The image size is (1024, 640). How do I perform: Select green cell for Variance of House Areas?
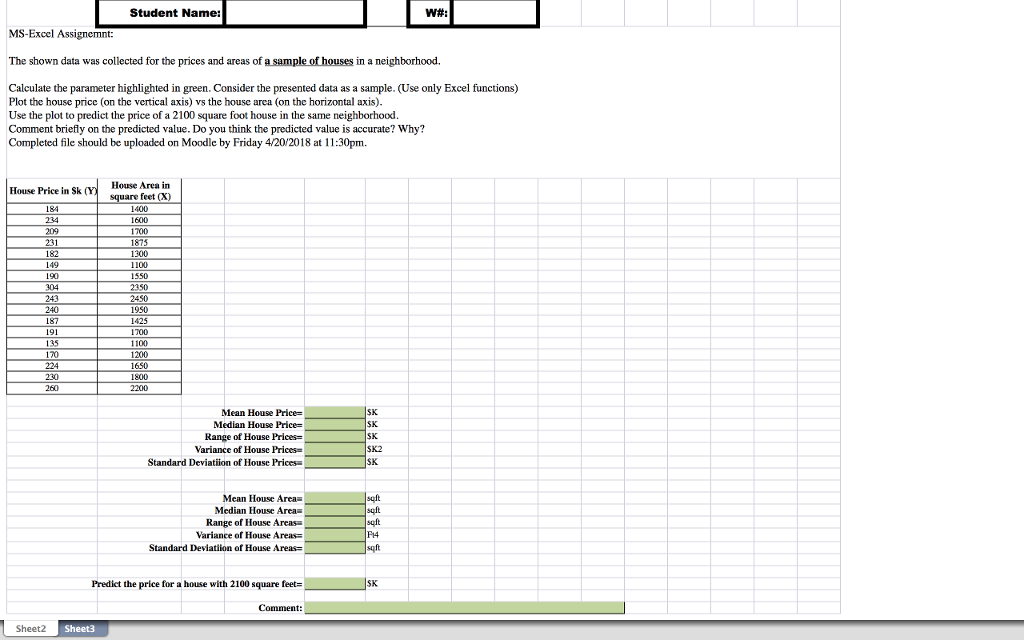[335, 535]
